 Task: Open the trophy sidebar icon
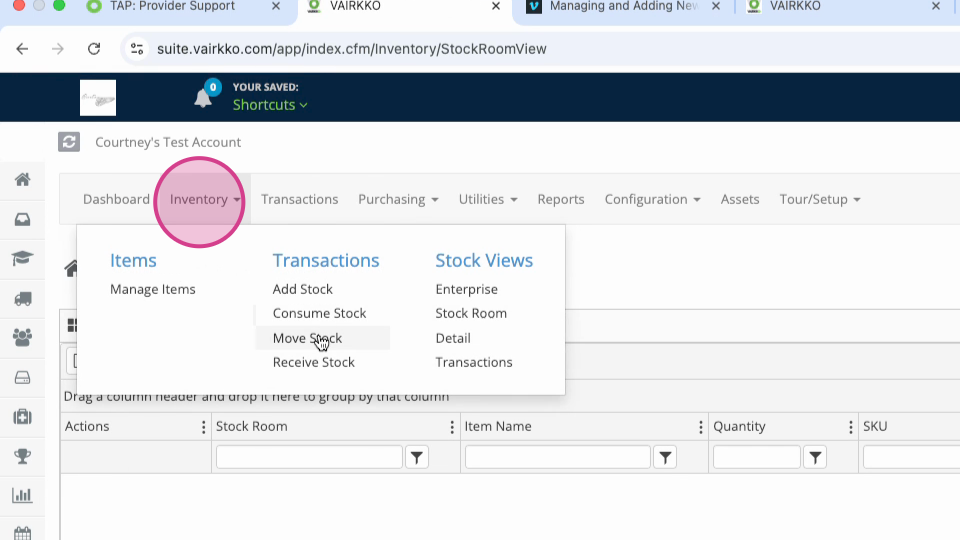click(x=23, y=456)
